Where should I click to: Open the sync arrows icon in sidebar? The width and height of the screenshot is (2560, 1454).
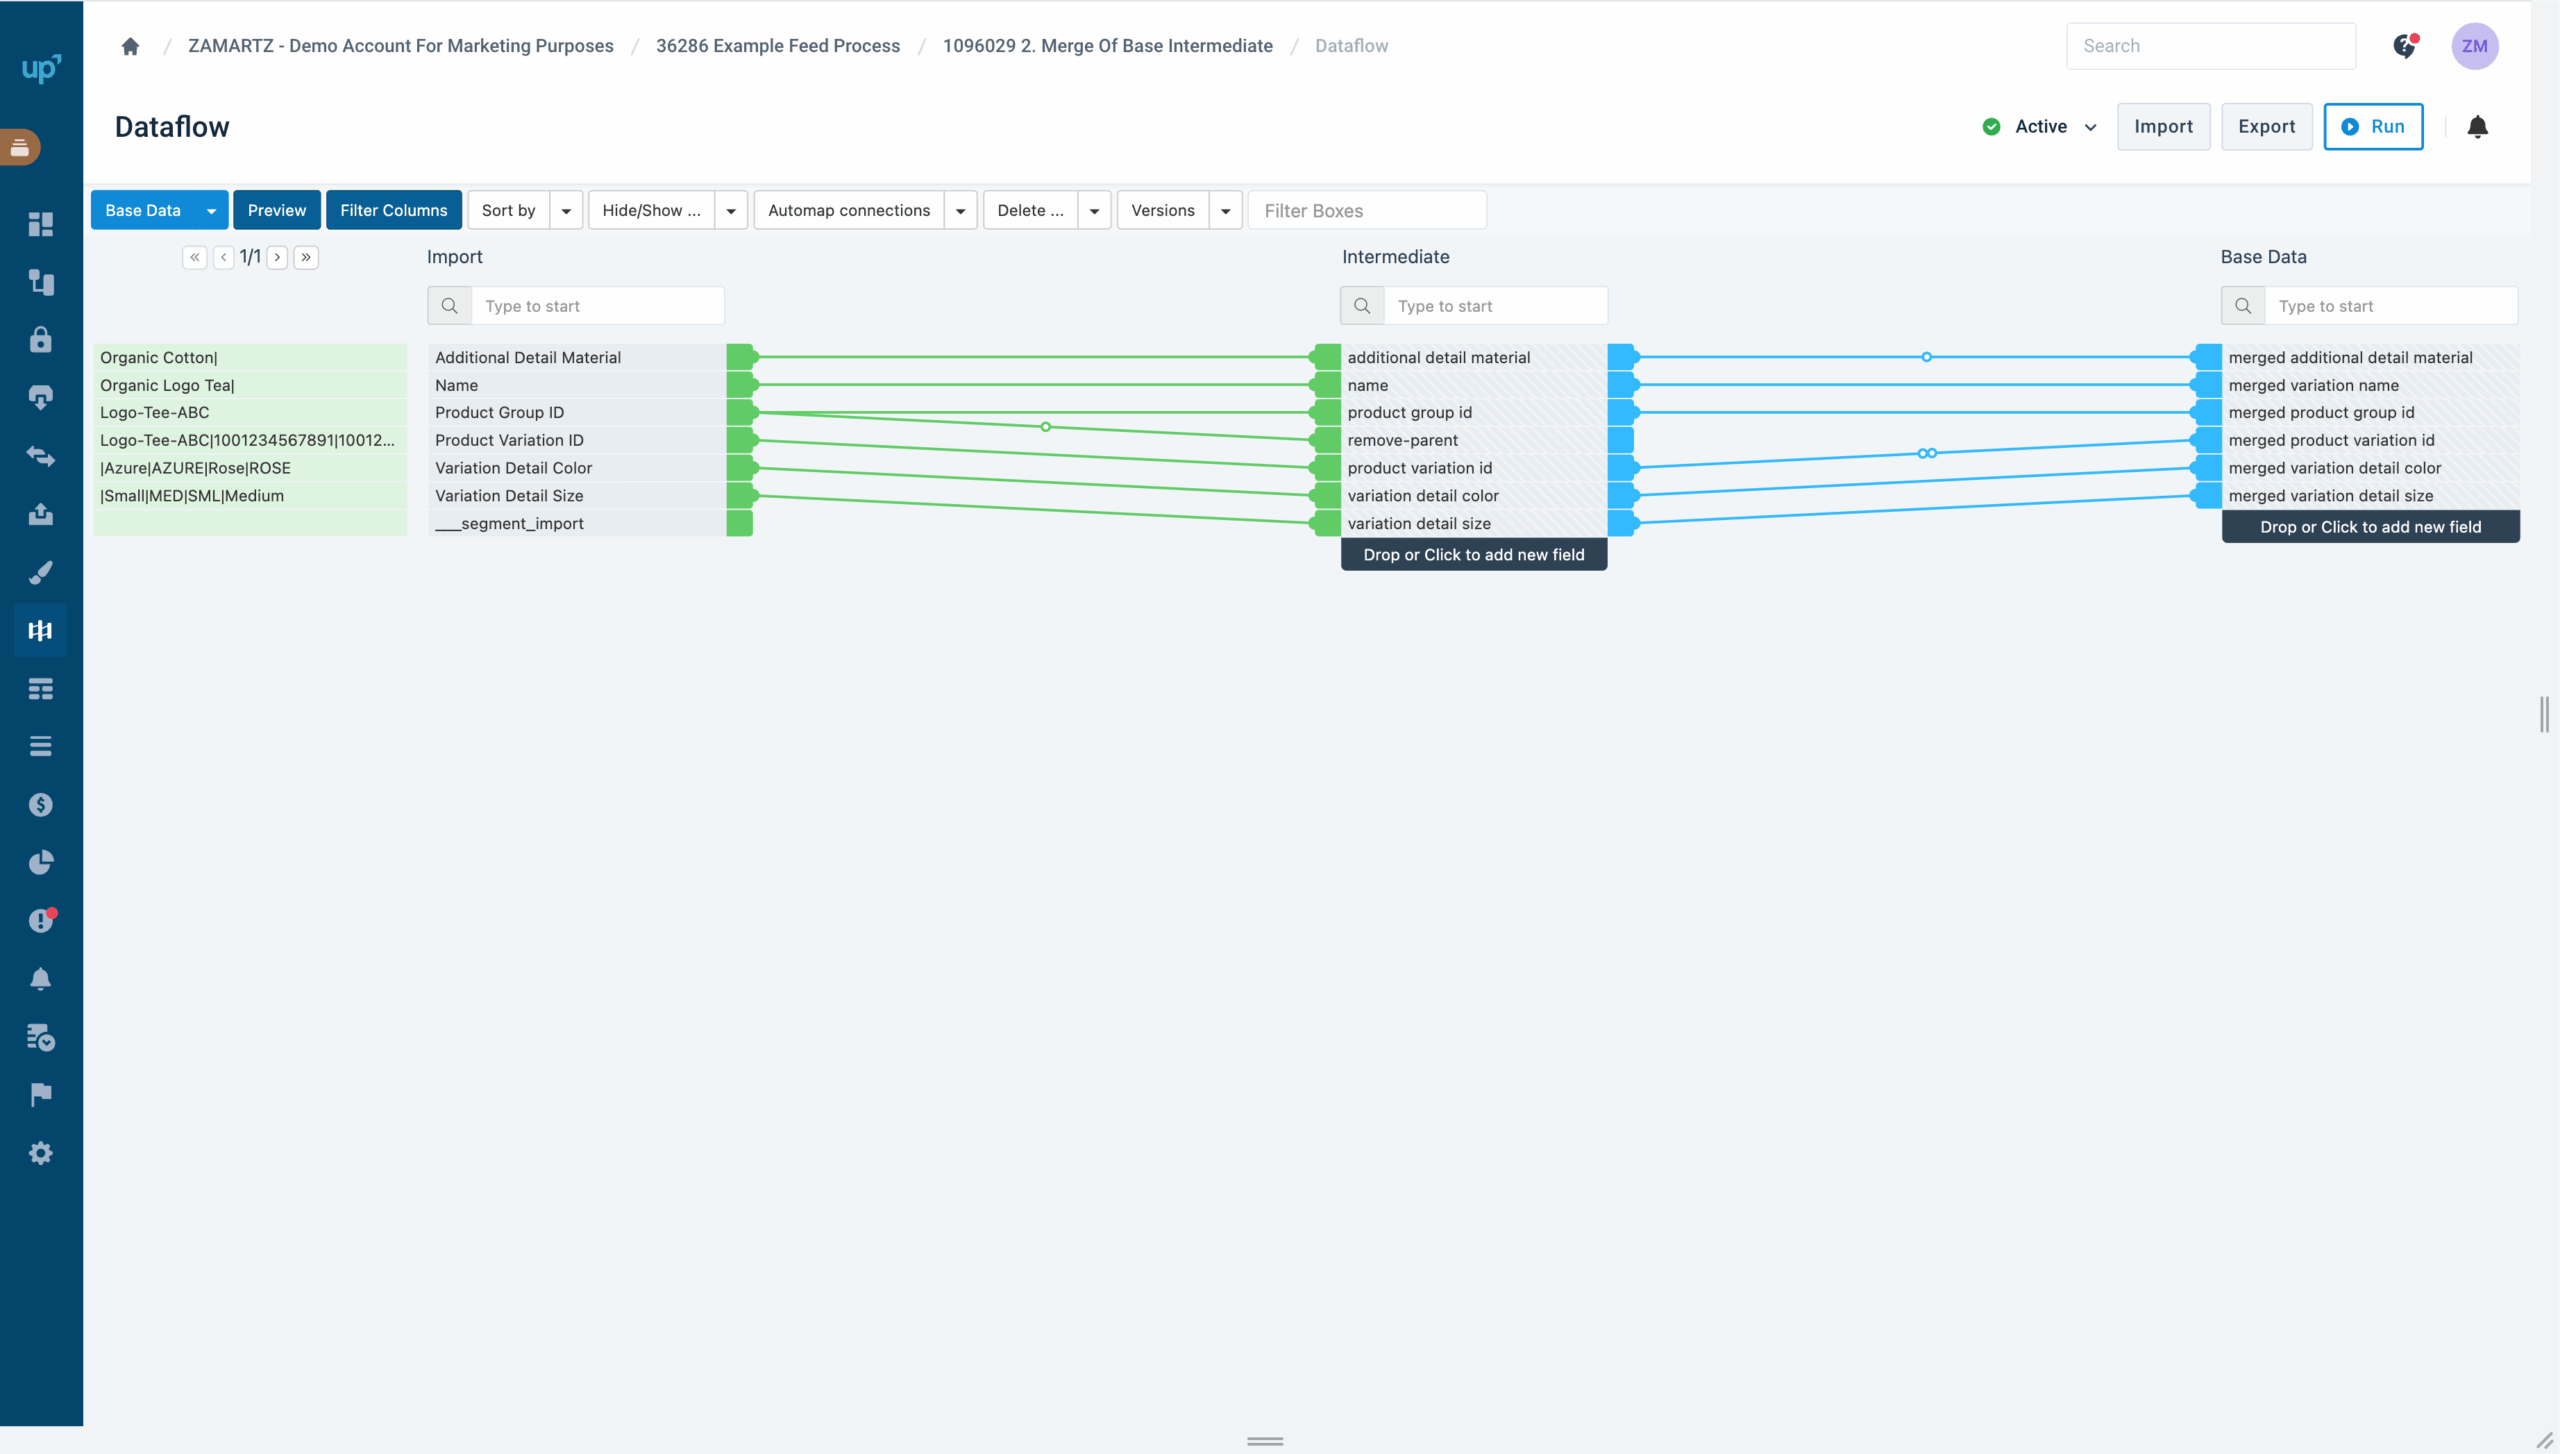tap(40, 456)
